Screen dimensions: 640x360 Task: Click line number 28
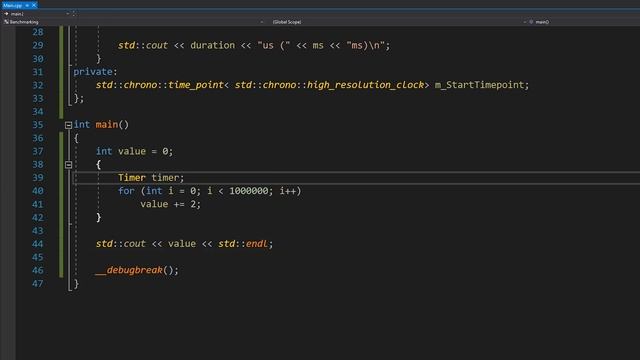pos(38,32)
